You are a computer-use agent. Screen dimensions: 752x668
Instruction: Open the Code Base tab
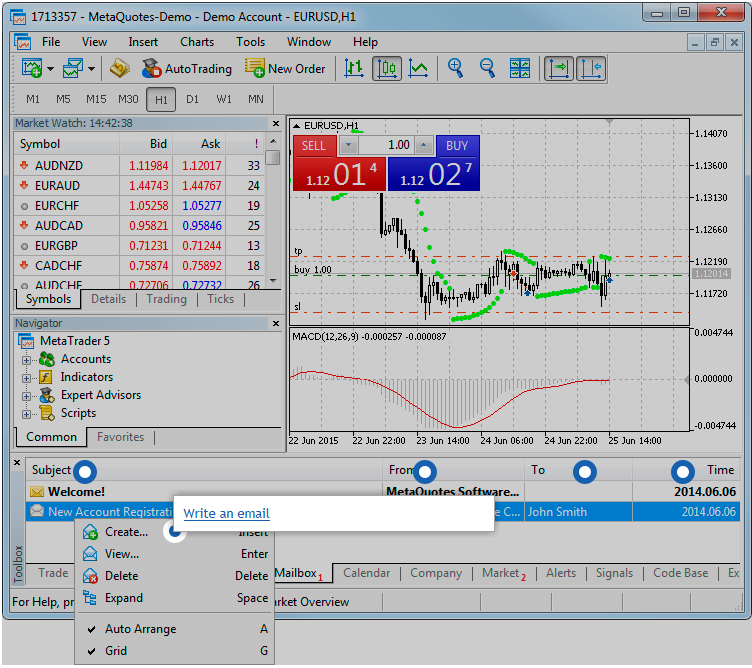click(x=681, y=573)
